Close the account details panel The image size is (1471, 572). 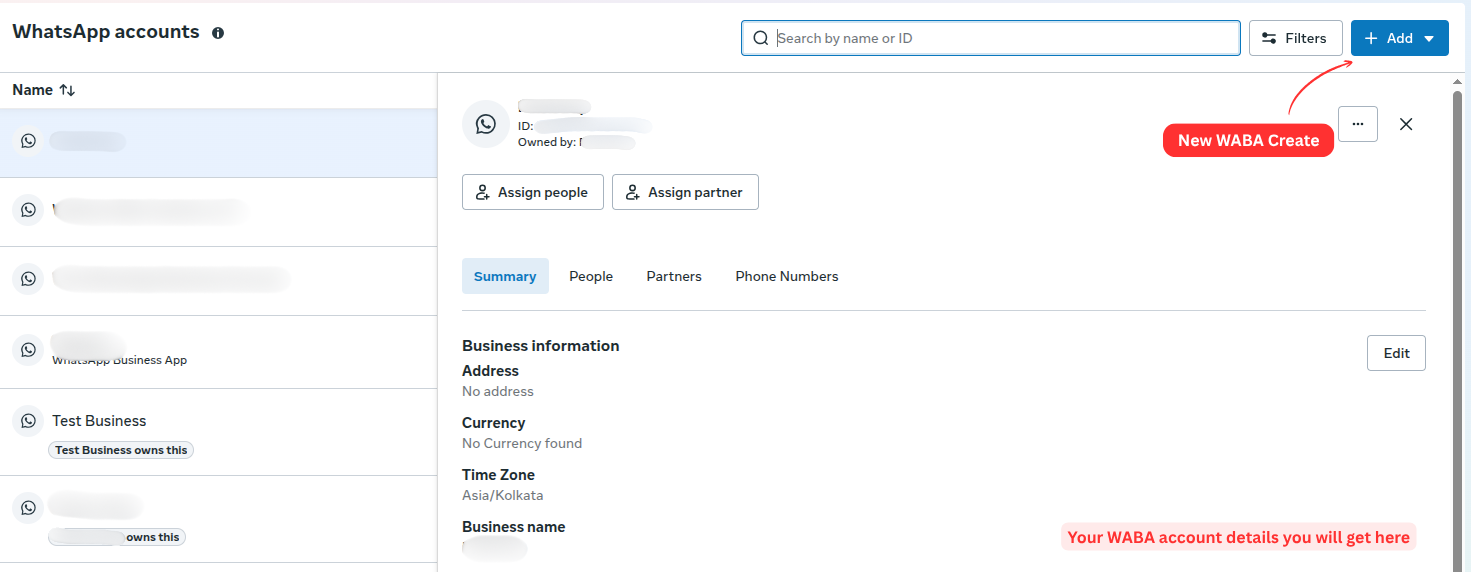tap(1406, 124)
